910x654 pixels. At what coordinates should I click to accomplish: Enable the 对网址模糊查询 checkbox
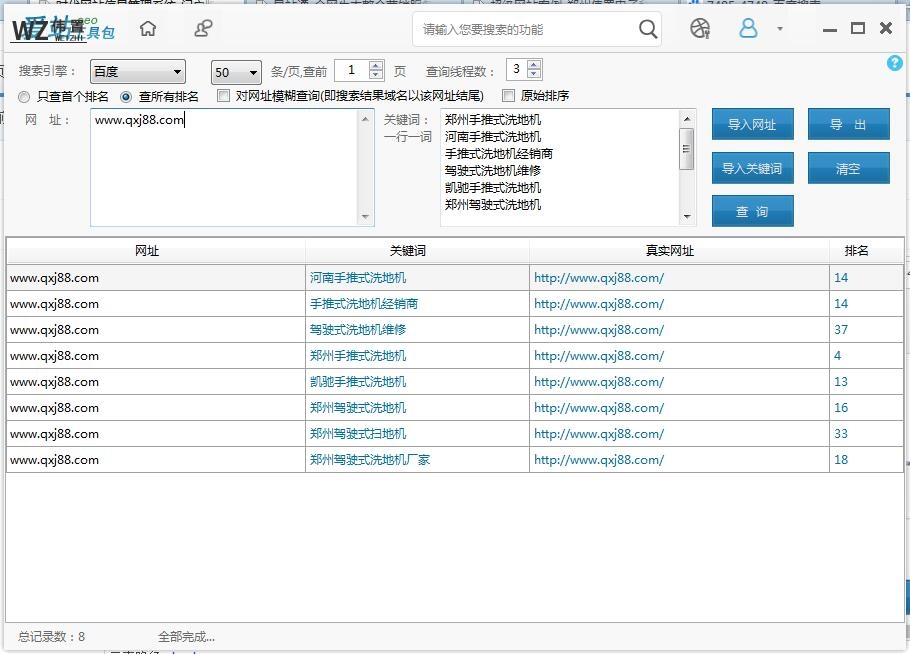point(222,96)
